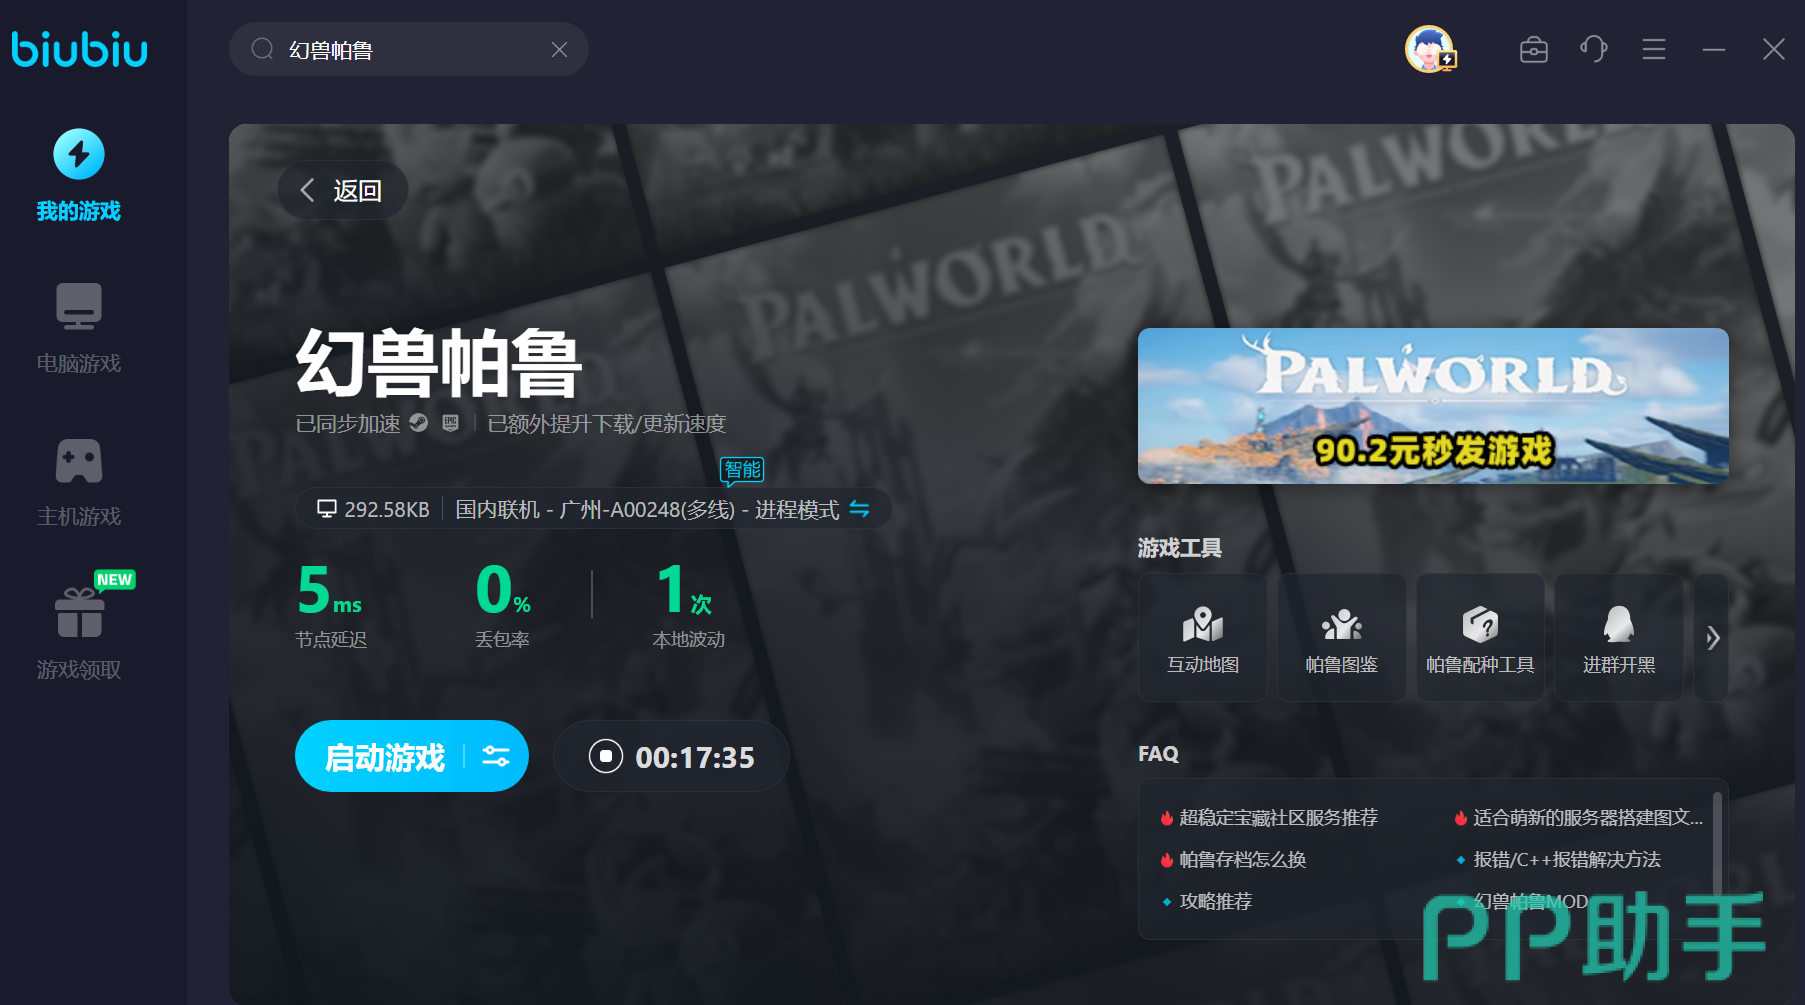
Task: Go back with the 返回 button
Action: [x=342, y=191]
